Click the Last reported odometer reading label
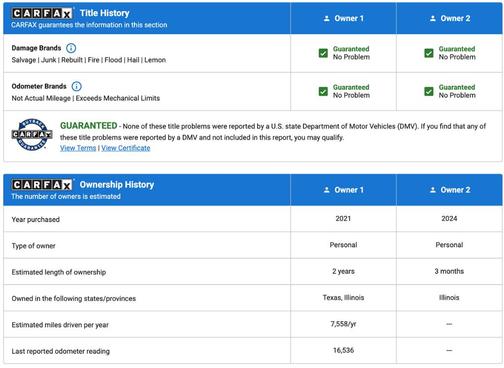 [x=61, y=351]
